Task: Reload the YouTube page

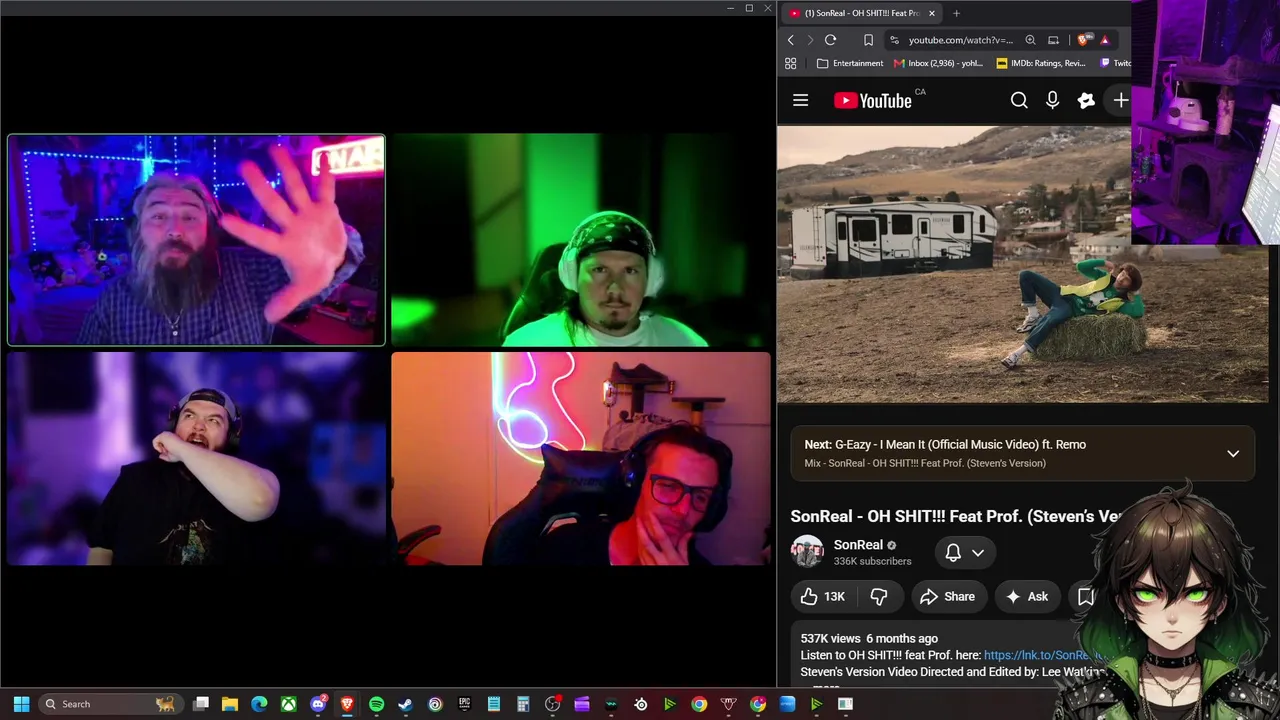Action: click(830, 40)
